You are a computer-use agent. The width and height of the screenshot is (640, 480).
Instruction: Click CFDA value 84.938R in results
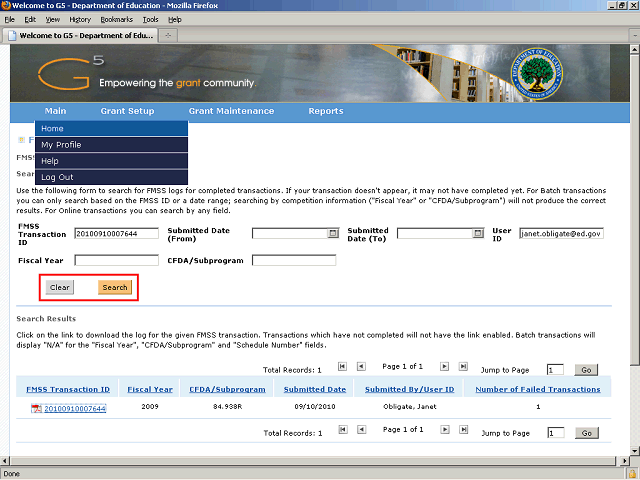pyautogui.click(x=227, y=407)
